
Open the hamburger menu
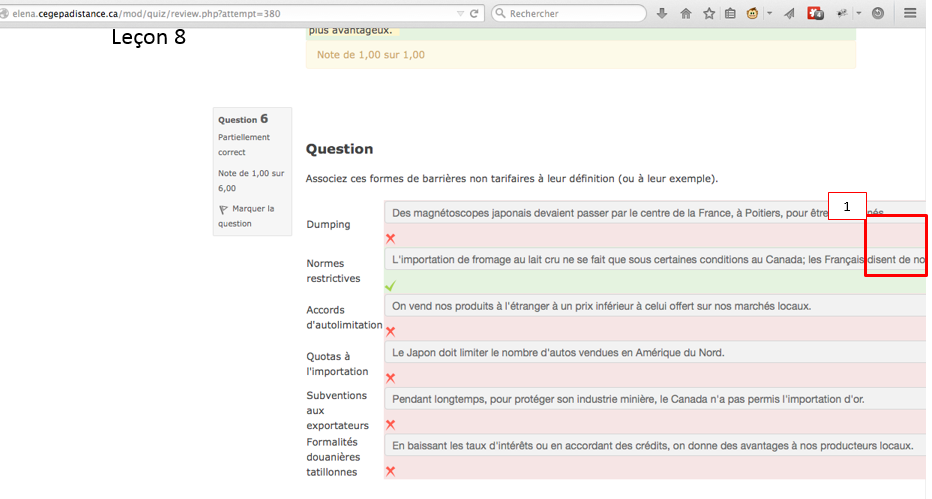910,14
